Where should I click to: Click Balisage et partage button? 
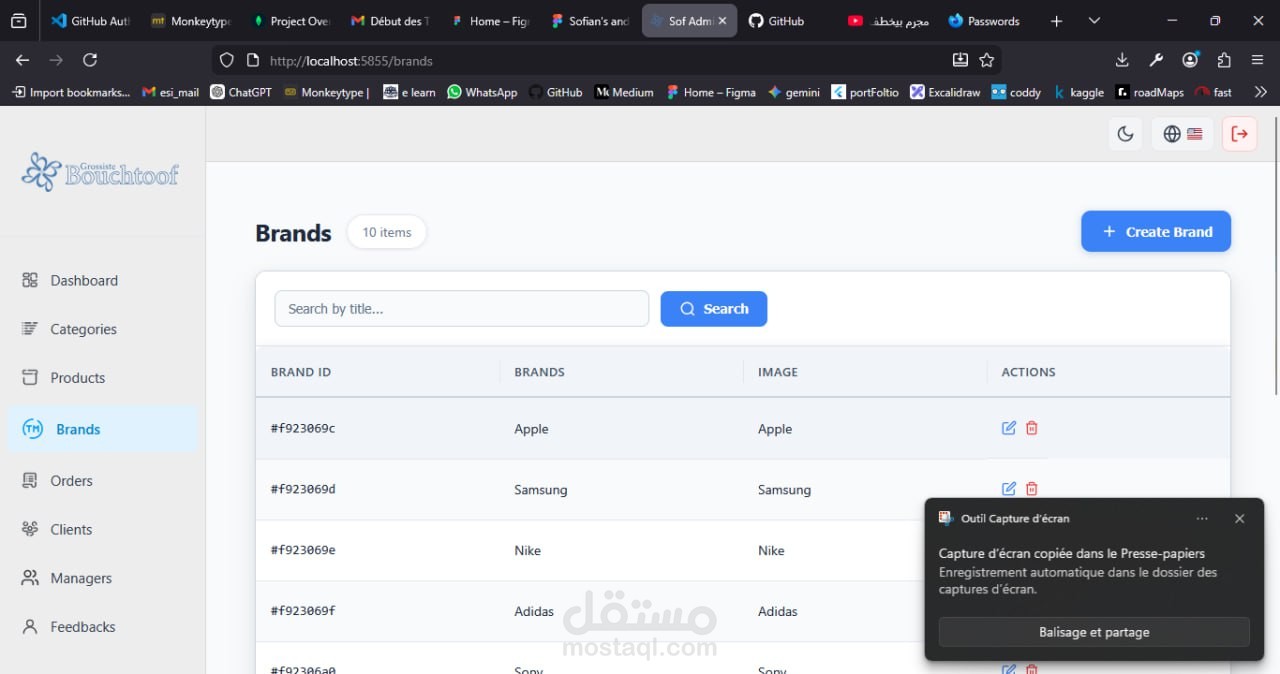click(x=1094, y=632)
